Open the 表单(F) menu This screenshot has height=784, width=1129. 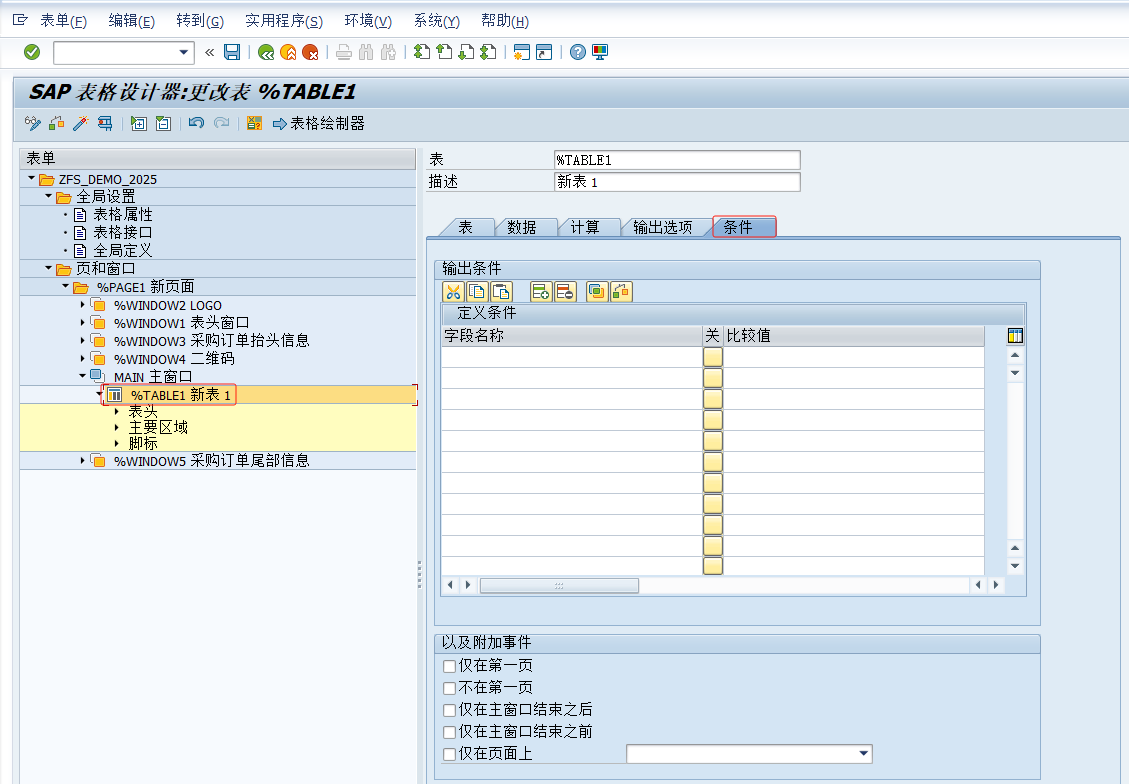pyautogui.click(x=63, y=21)
